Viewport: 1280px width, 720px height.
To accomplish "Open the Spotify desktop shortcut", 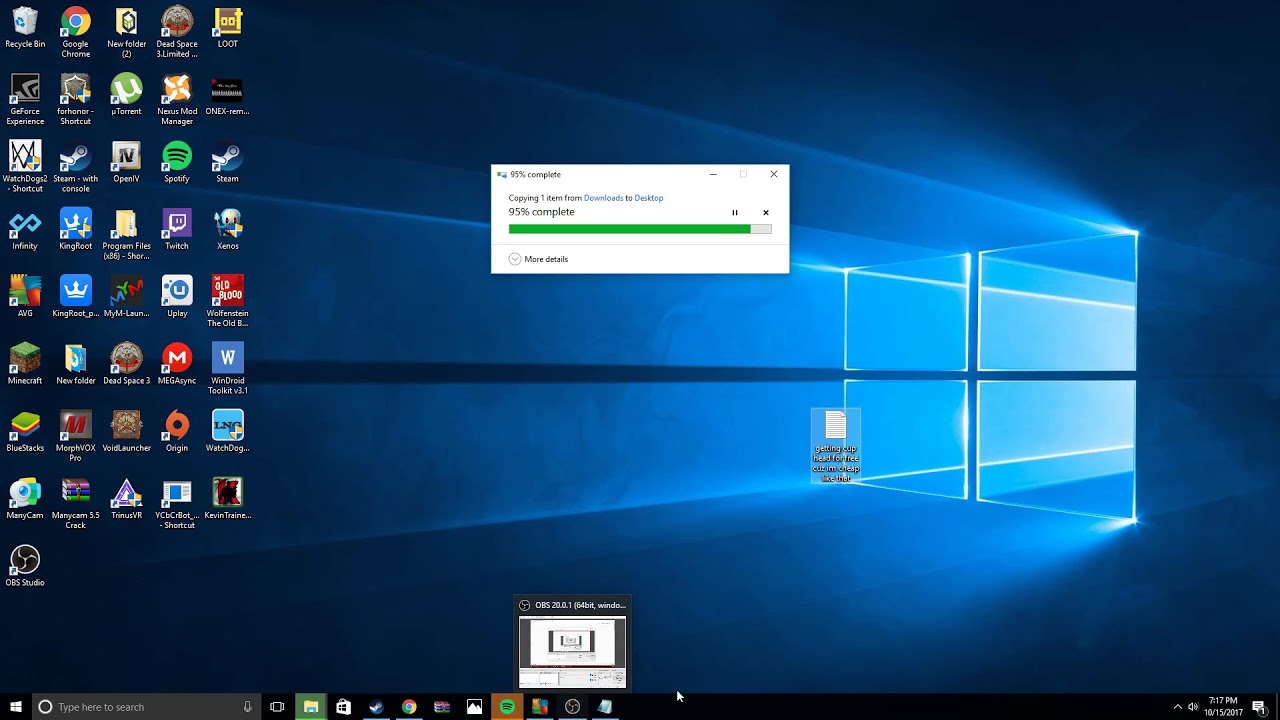I will click(x=177, y=158).
